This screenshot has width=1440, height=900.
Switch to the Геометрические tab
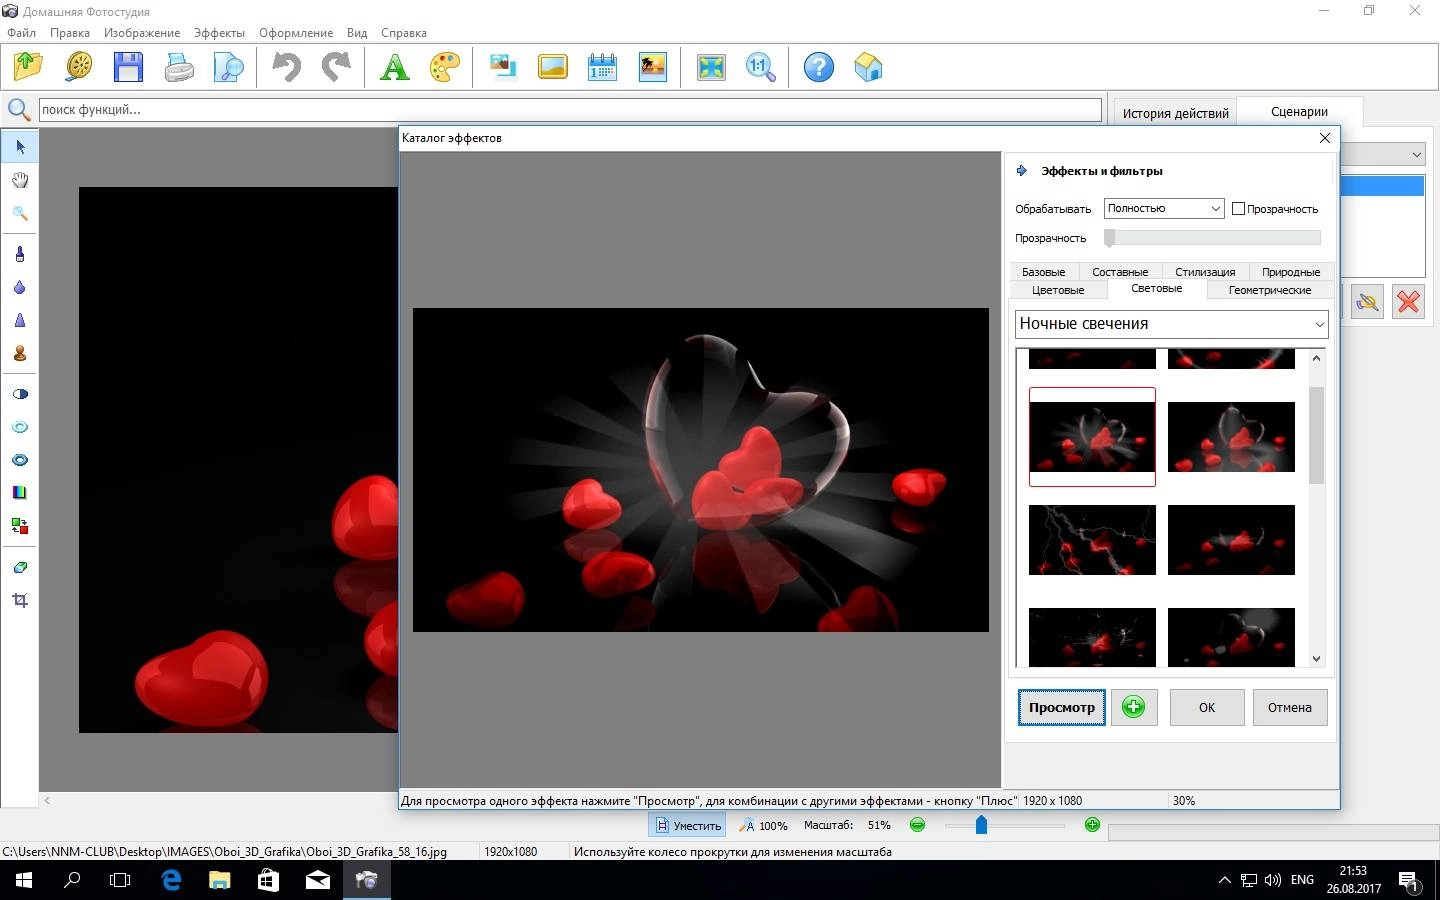(1269, 290)
